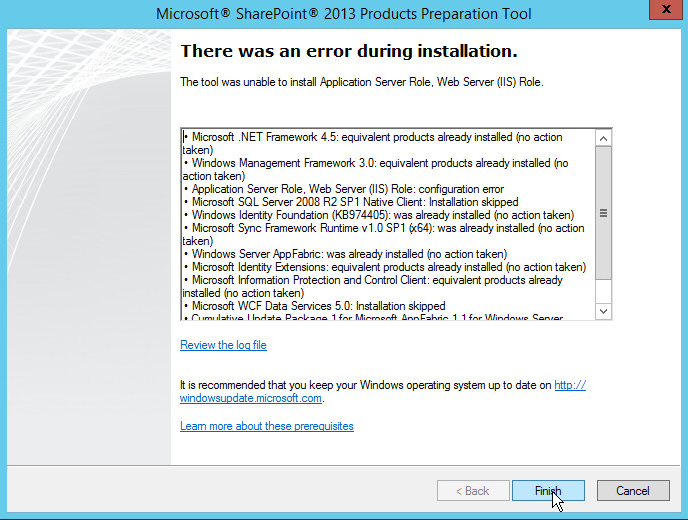This screenshot has width=688, height=520.
Task: Open the Review the log file link
Action: tap(223, 345)
